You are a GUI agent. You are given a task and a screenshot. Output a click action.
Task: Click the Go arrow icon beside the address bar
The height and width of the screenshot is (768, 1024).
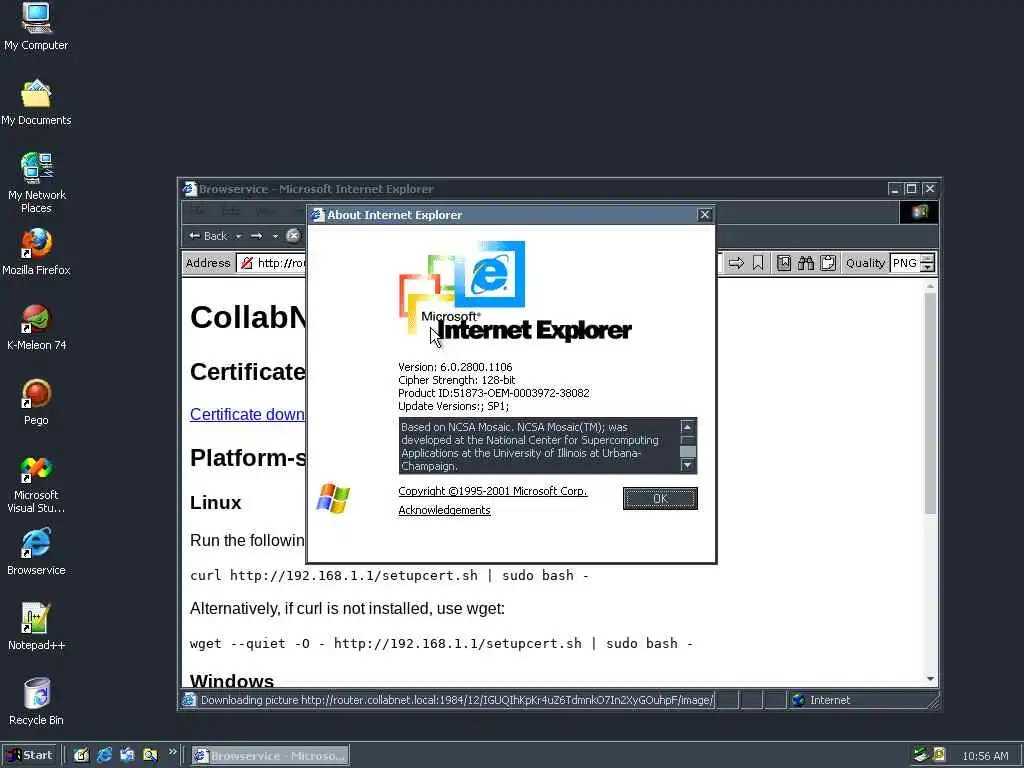click(736, 263)
